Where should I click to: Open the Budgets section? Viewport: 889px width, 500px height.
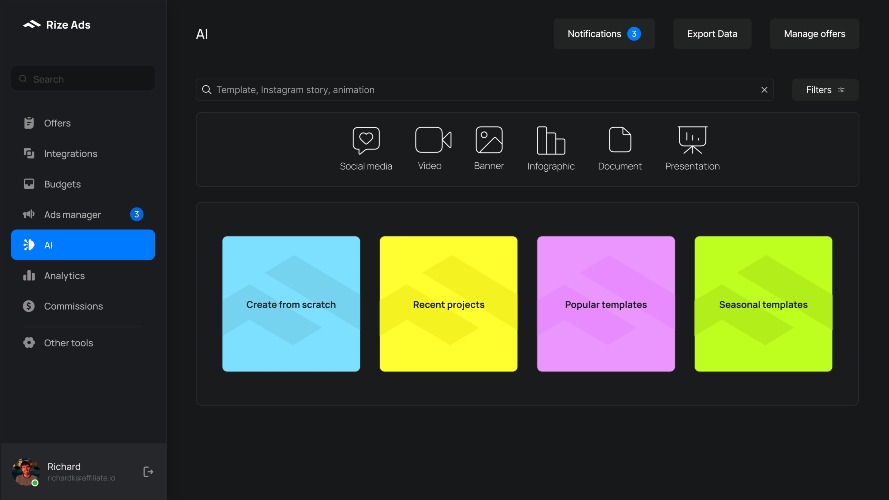pos(83,184)
